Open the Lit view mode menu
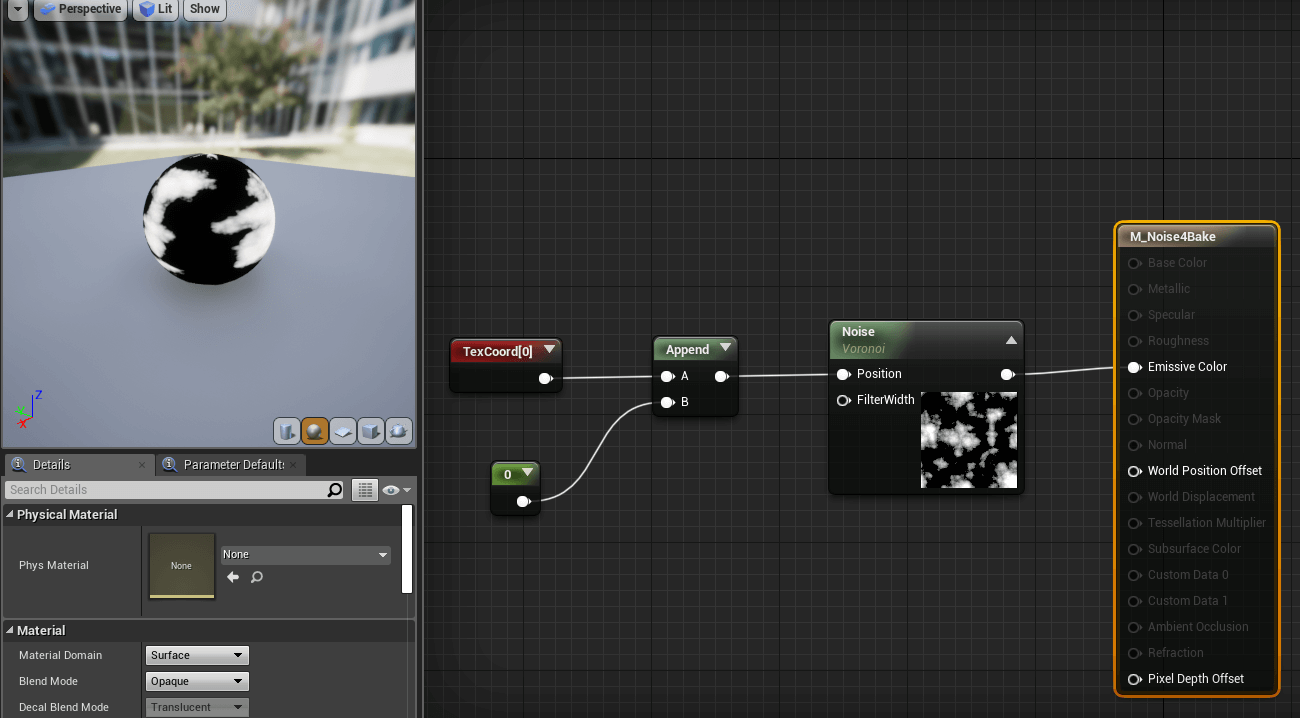The image size is (1300, 718). pos(155,9)
